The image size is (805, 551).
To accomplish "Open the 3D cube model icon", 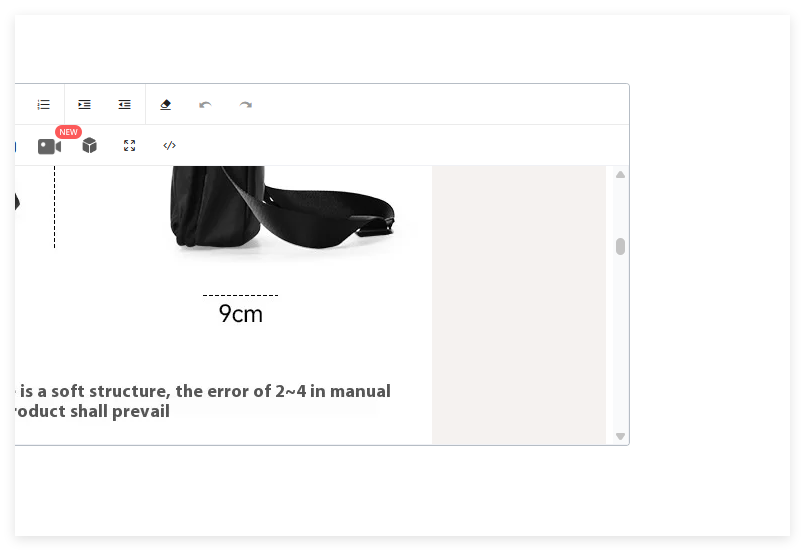I will tap(89, 145).
